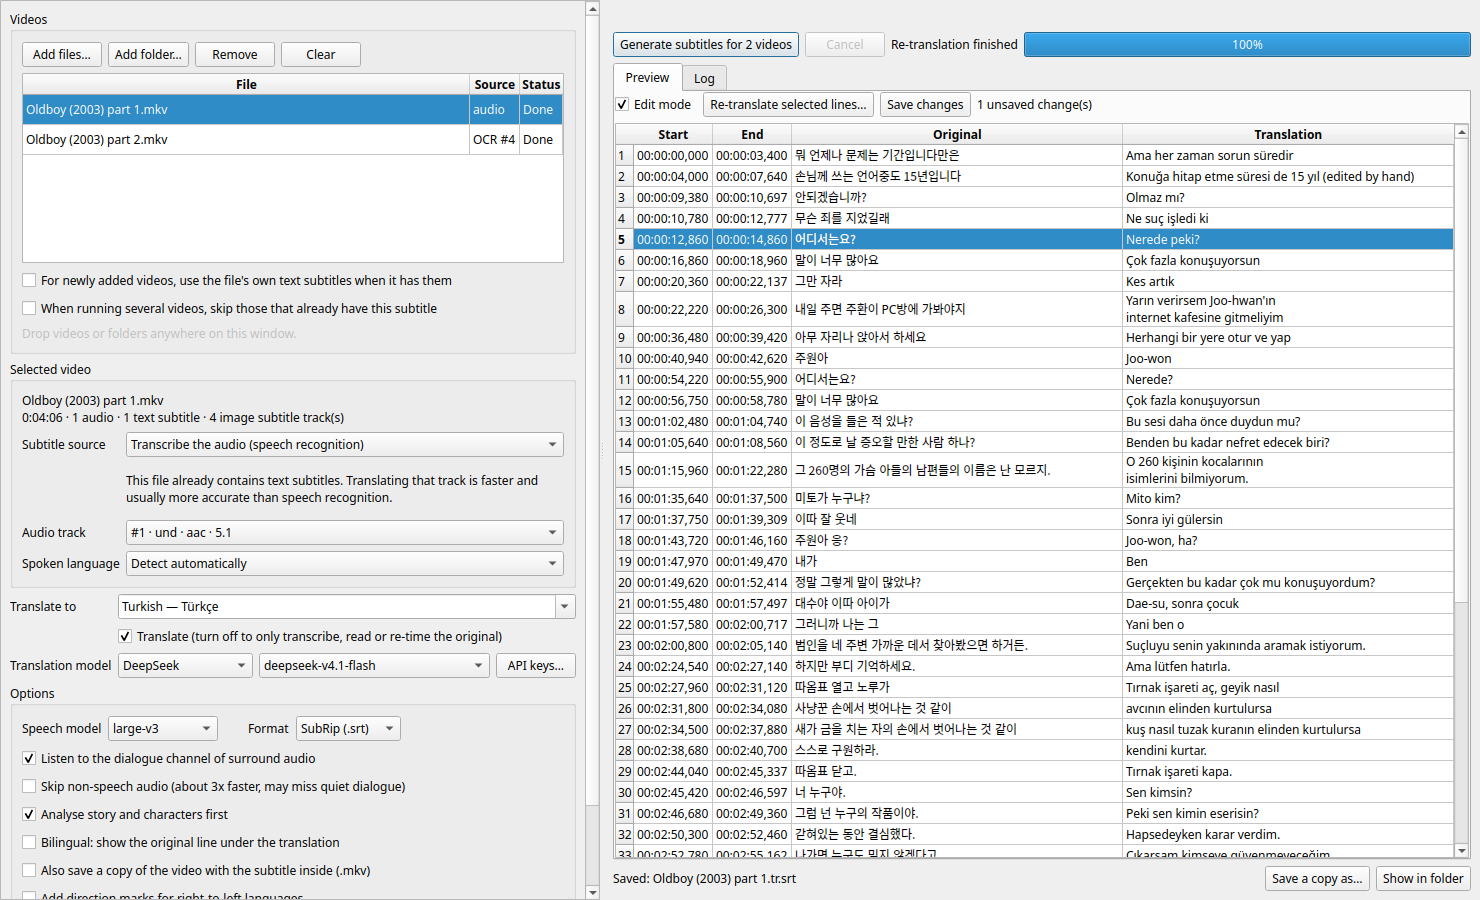This screenshot has width=1480, height=900.
Task: Open the API keys... dialog
Action: 536,666
